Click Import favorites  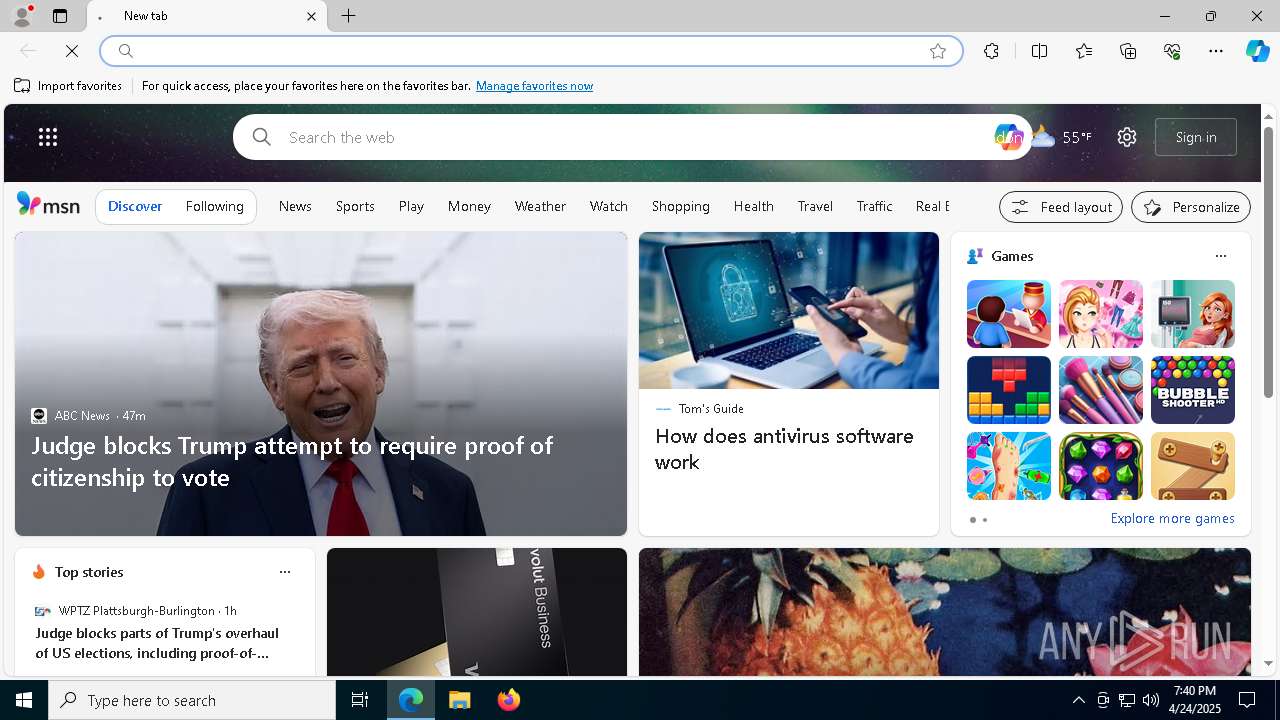(68, 86)
